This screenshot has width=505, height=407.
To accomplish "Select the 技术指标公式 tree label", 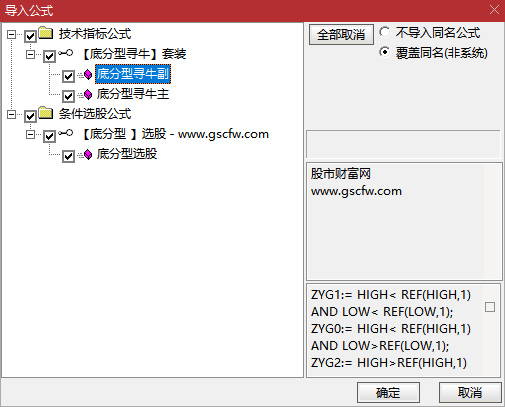I will pos(95,34).
